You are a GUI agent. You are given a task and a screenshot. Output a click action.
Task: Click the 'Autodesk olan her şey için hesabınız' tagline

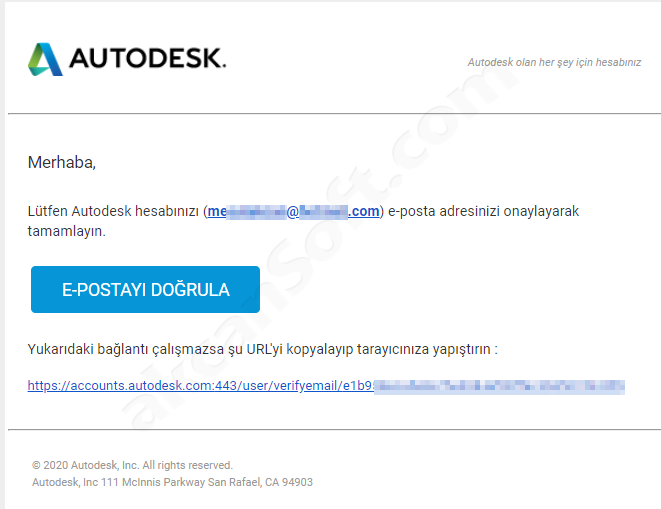tap(554, 62)
